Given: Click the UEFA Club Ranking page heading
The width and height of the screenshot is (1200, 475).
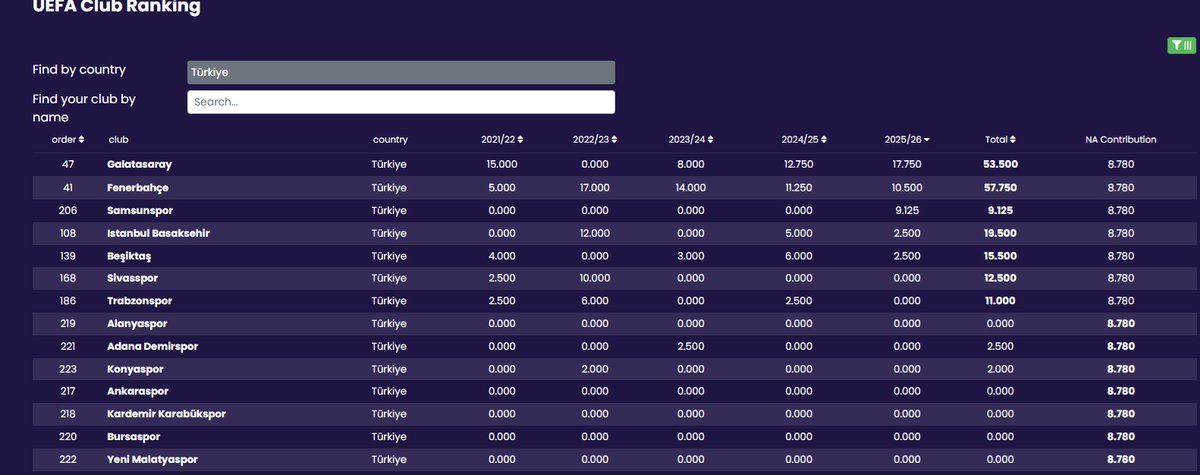Looking at the screenshot, I should point(117,7).
